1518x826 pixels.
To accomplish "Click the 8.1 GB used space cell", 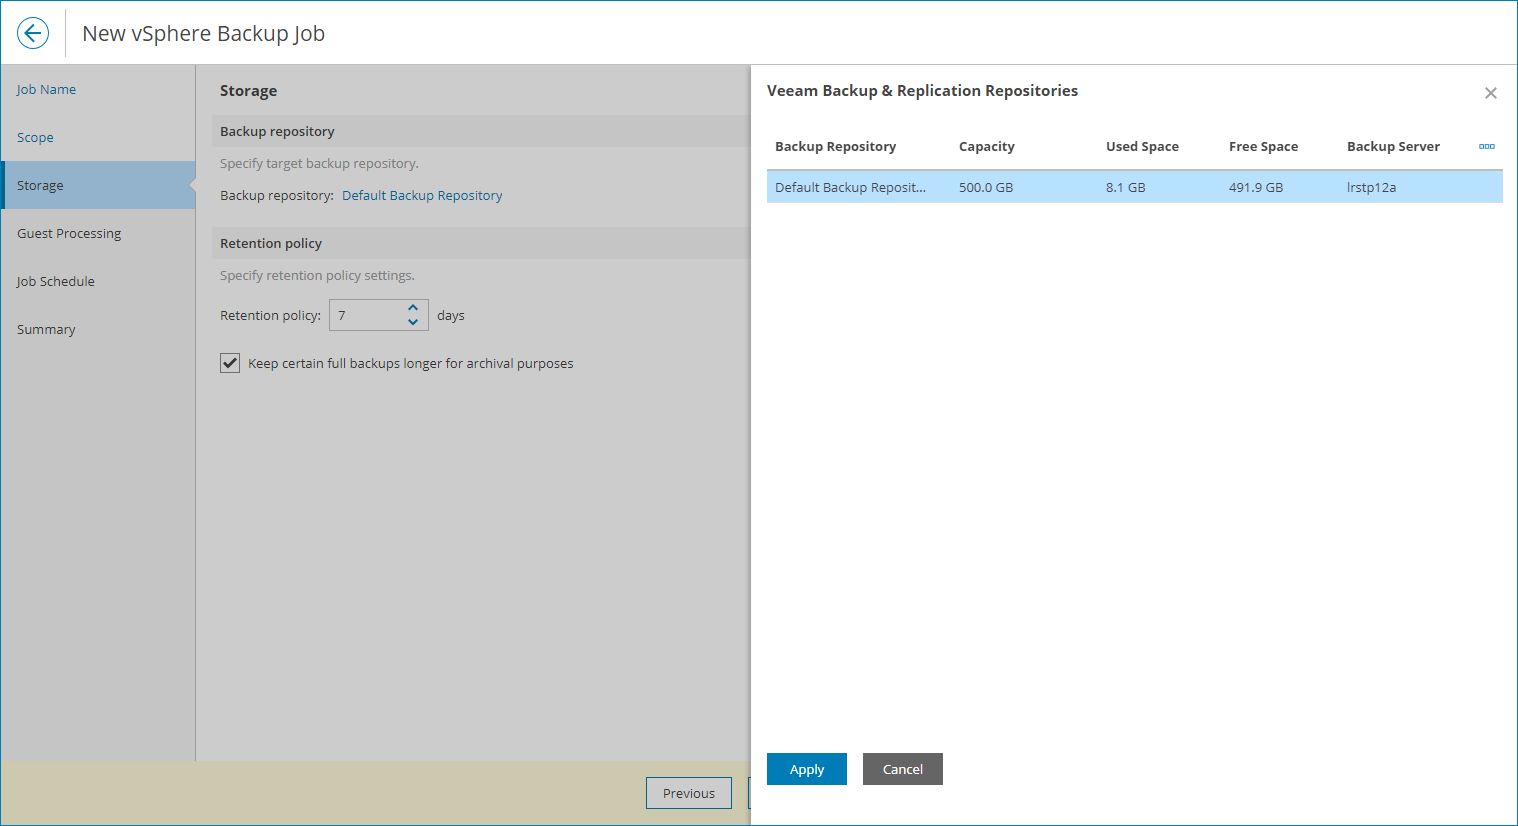I will click(x=1126, y=187).
